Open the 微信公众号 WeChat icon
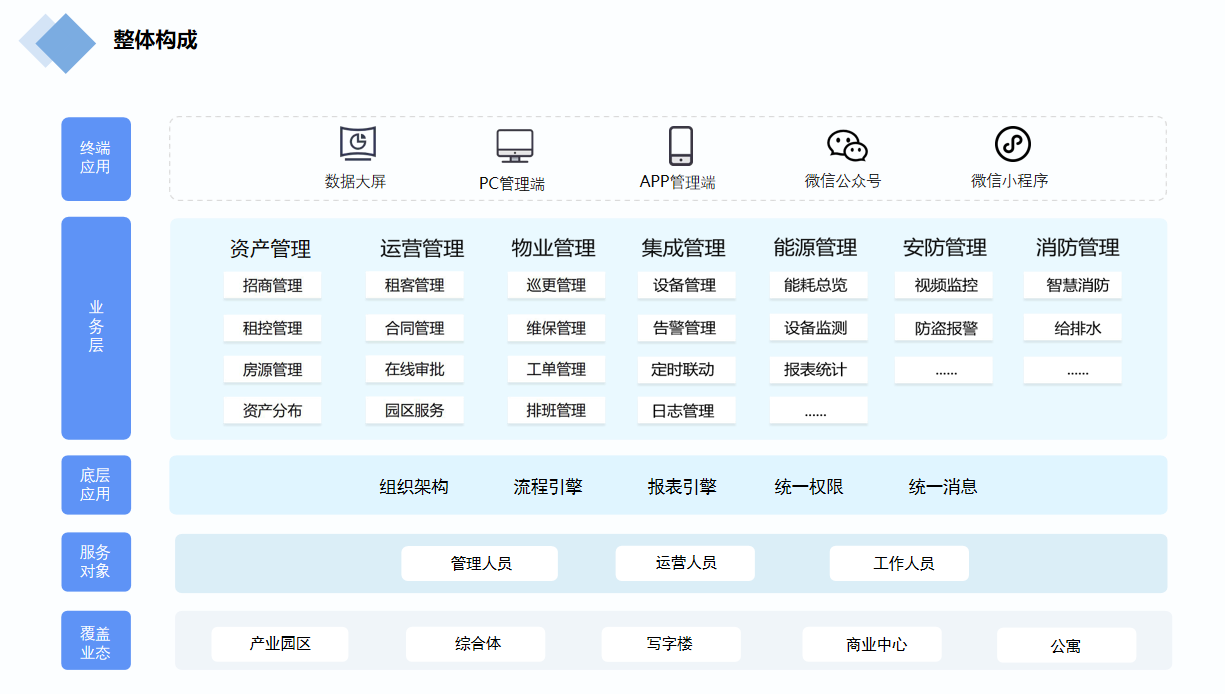 846,146
